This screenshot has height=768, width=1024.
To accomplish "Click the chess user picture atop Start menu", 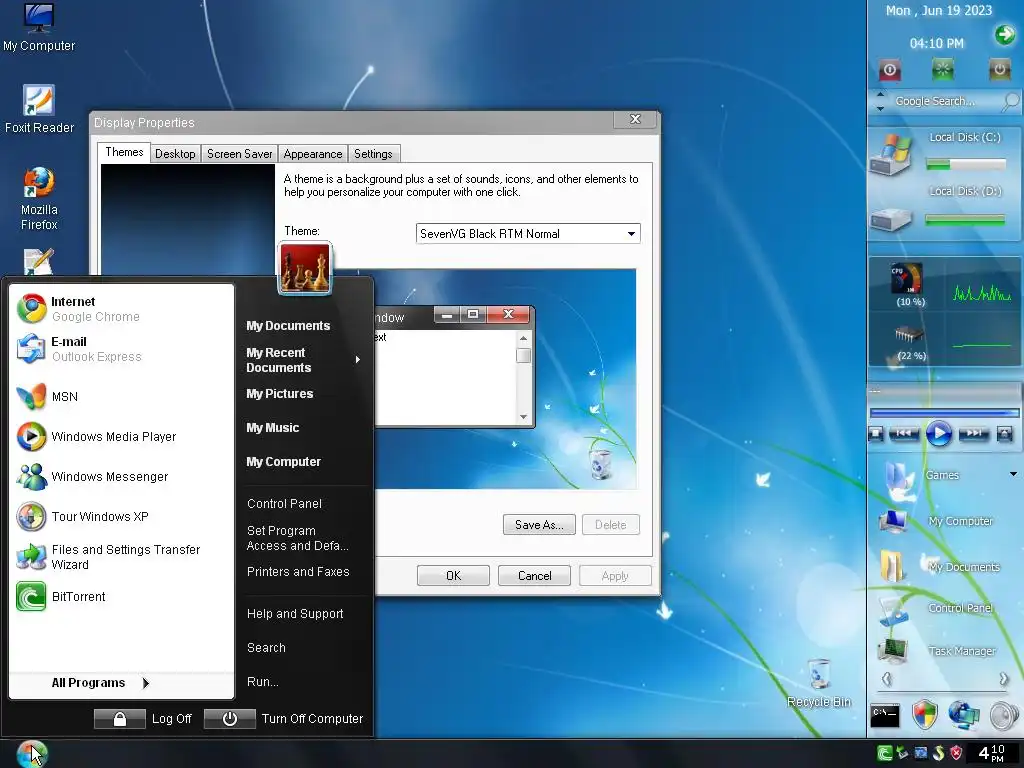I will point(305,268).
